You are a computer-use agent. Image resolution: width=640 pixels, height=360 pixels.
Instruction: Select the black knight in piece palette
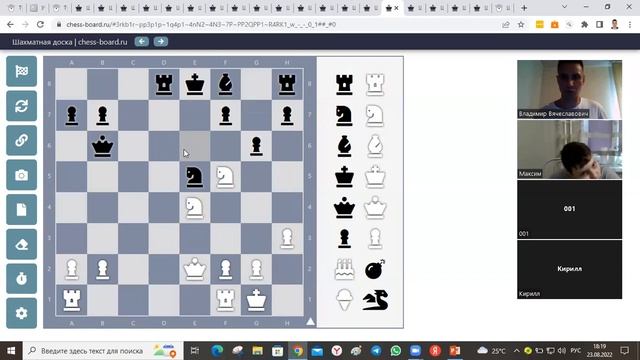pyautogui.click(x=344, y=116)
